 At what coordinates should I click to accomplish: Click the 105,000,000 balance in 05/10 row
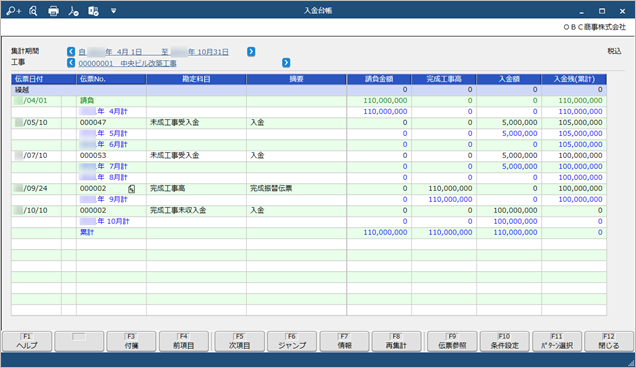580,123
